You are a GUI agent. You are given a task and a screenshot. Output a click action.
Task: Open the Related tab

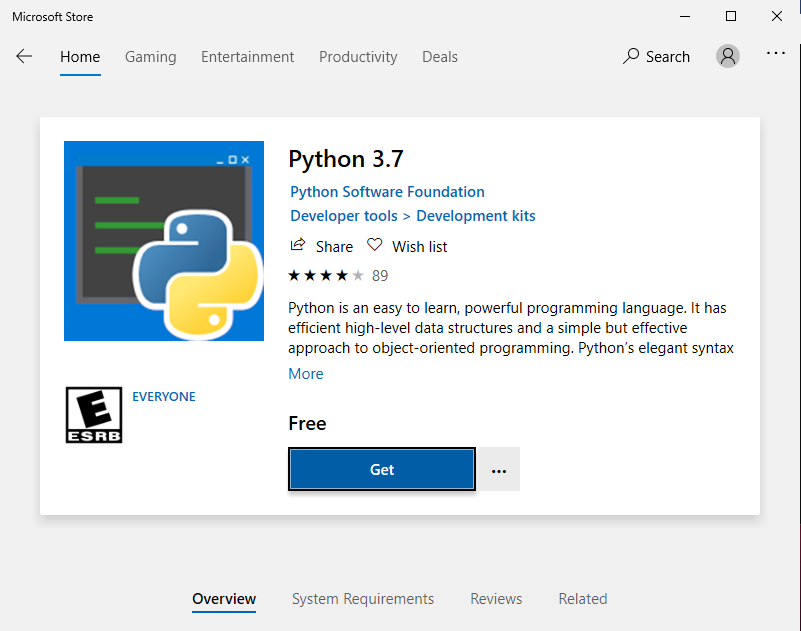tap(583, 599)
